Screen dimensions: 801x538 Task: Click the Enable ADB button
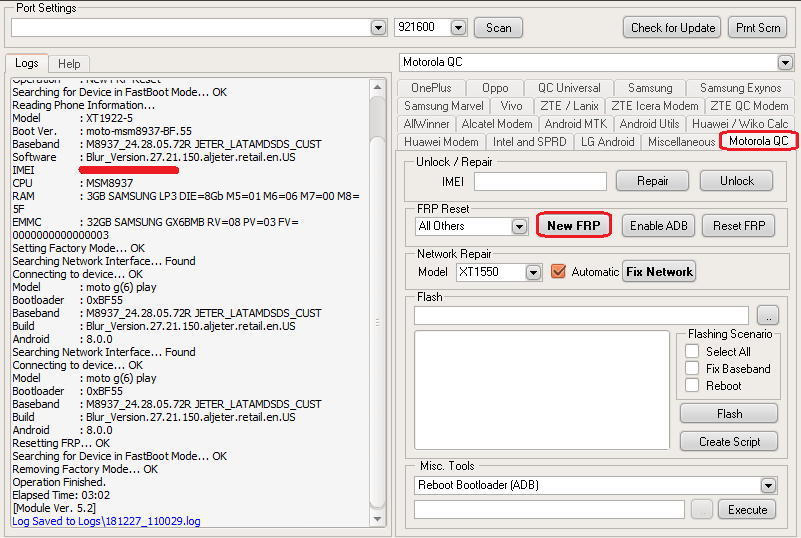pos(658,226)
